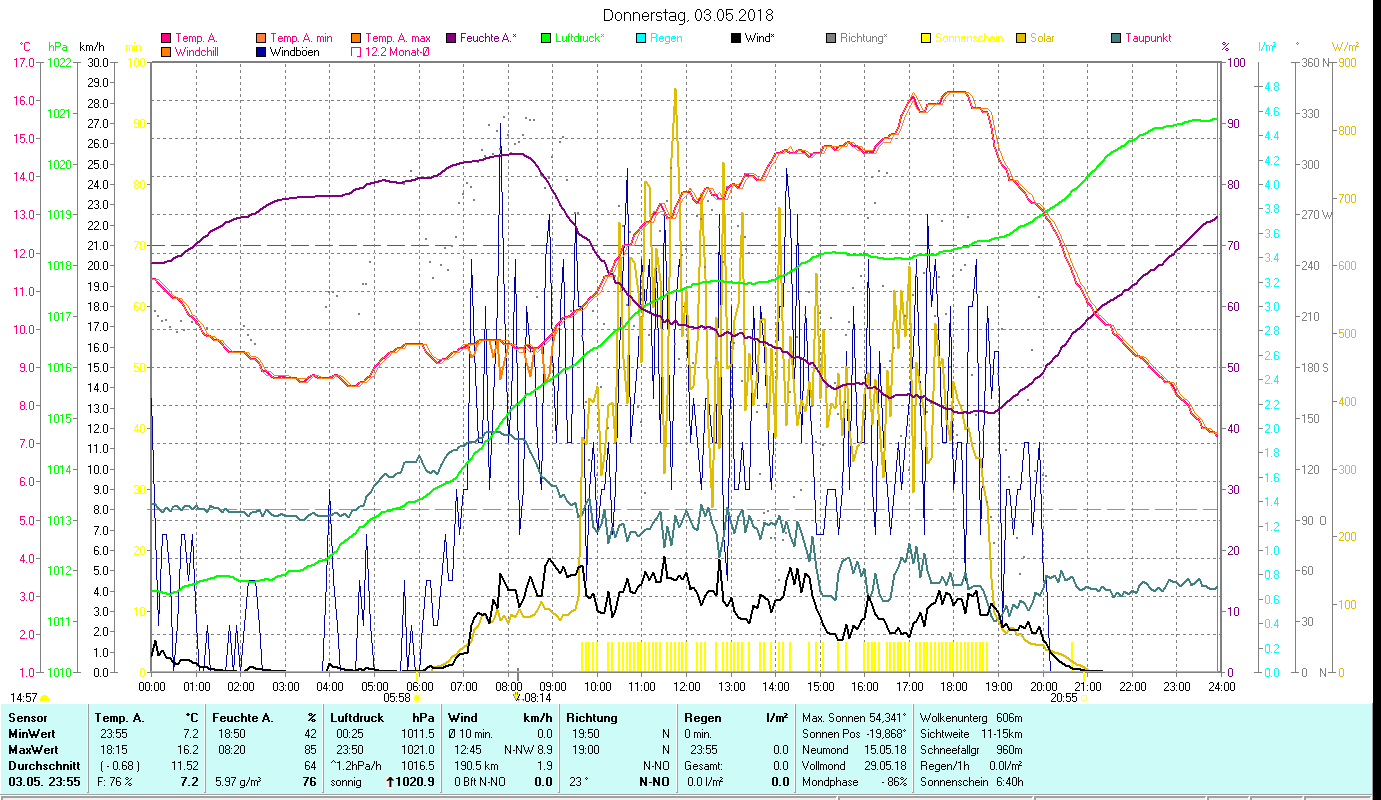
Task: Click the Richtung* legend label
Action: click(864, 38)
